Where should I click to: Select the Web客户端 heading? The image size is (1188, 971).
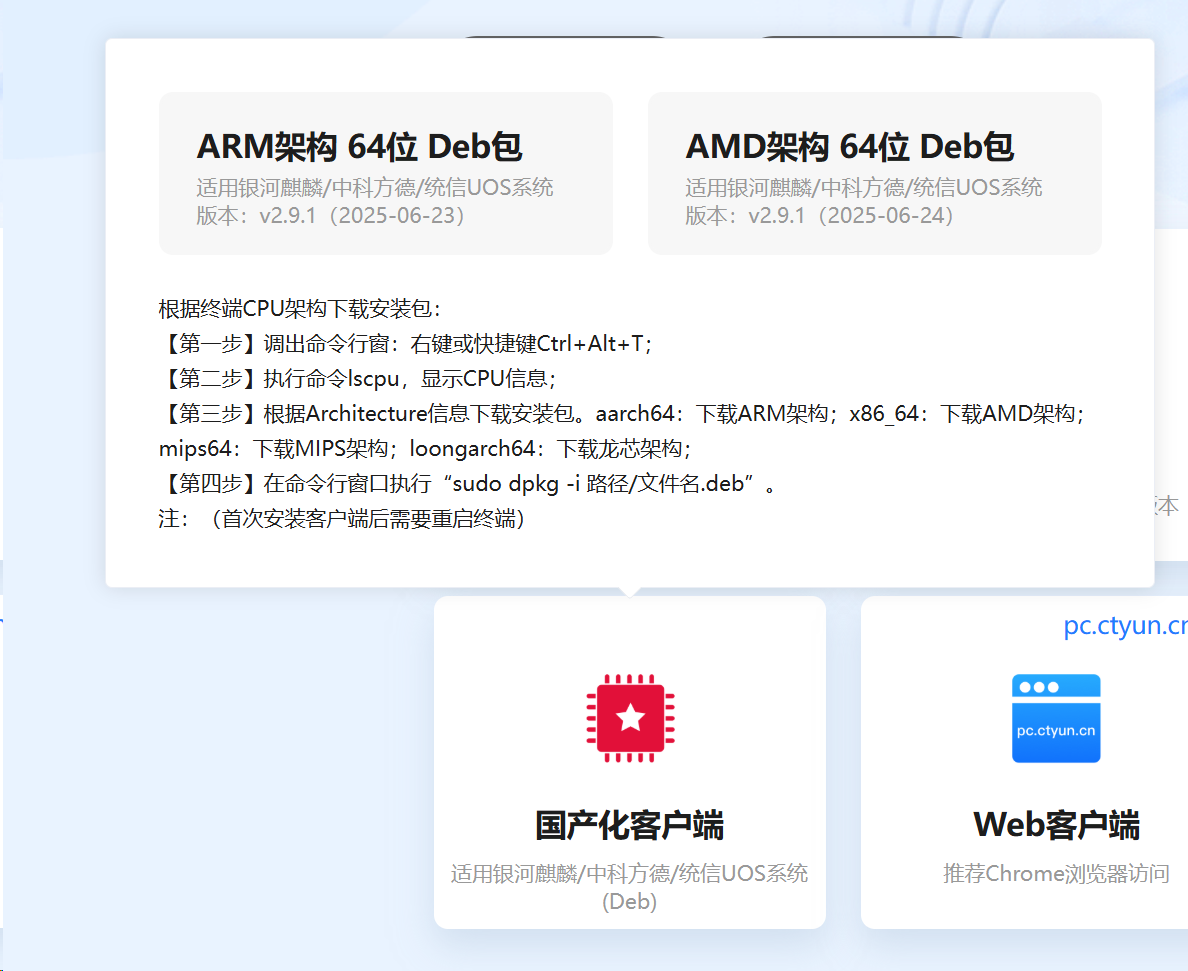1056,825
